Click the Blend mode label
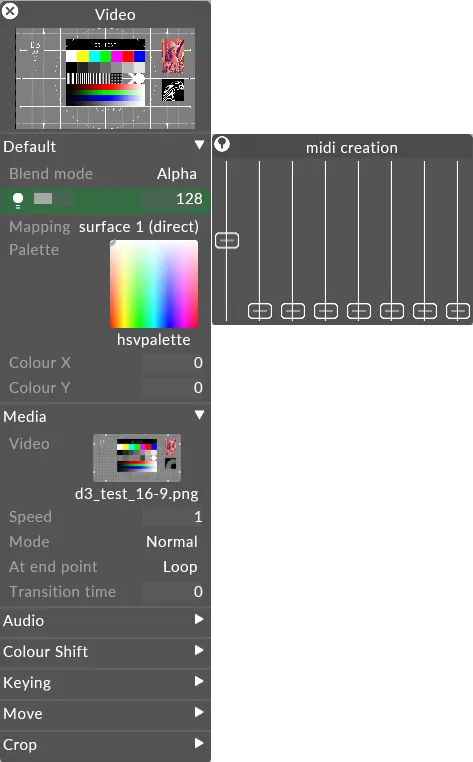 click(51, 173)
